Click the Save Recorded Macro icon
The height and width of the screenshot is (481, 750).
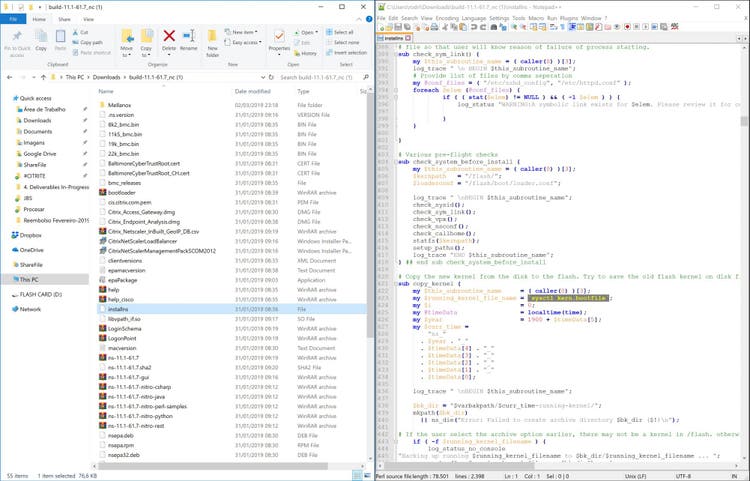[x=664, y=27]
